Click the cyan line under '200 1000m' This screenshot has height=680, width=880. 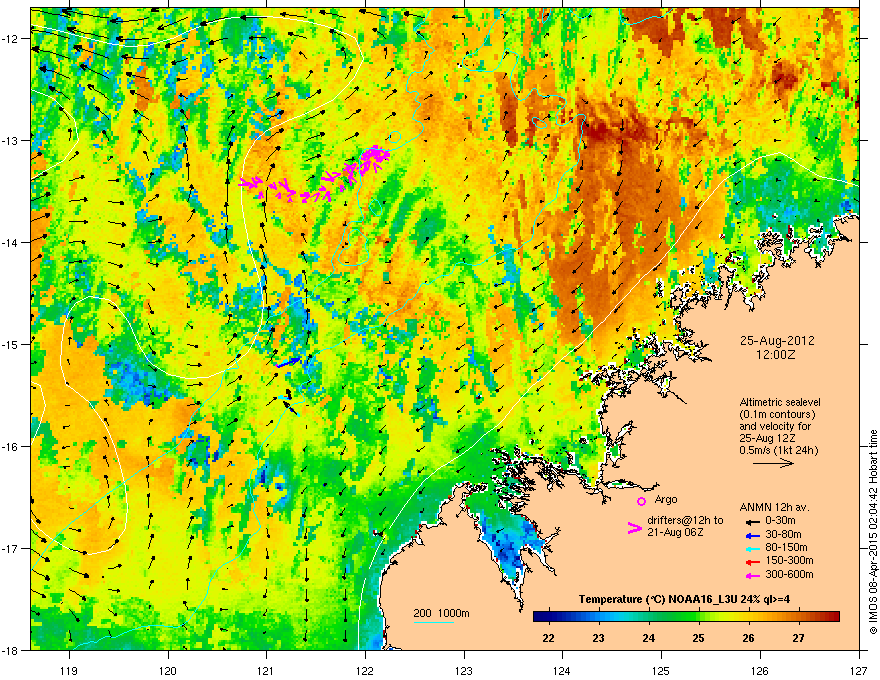(433, 622)
